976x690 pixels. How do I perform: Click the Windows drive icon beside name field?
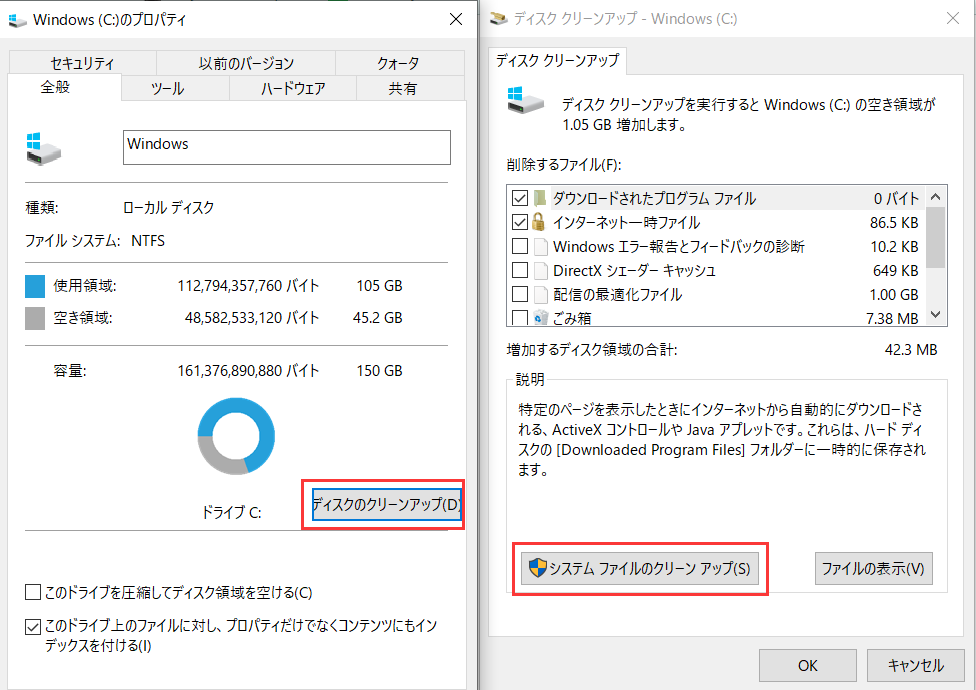43,148
